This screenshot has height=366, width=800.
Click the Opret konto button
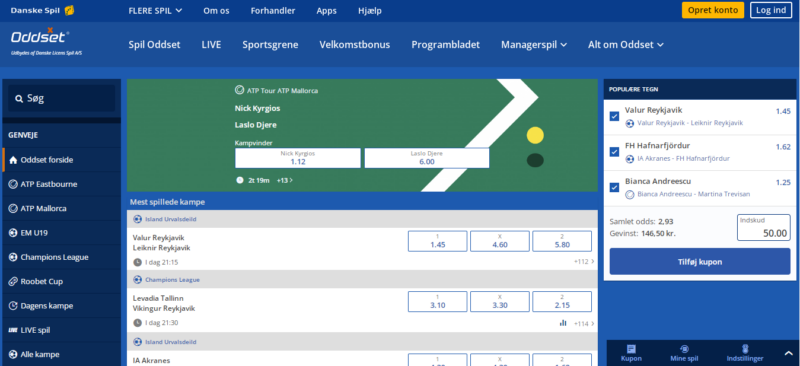713,10
